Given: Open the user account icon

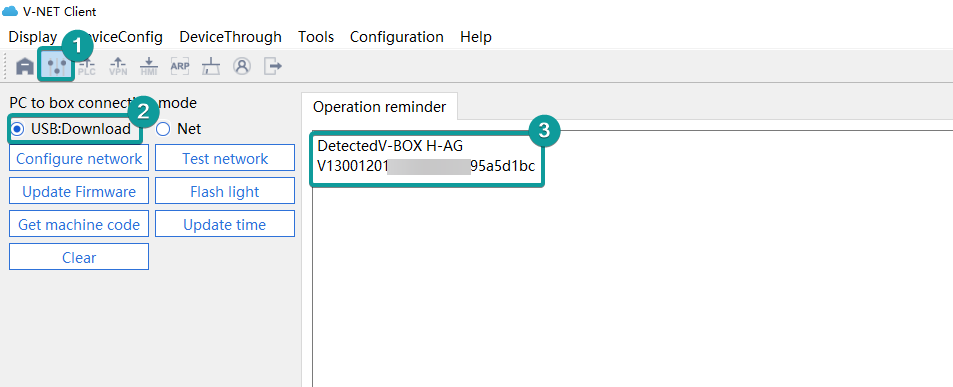Looking at the screenshot, I should point(242,66).
